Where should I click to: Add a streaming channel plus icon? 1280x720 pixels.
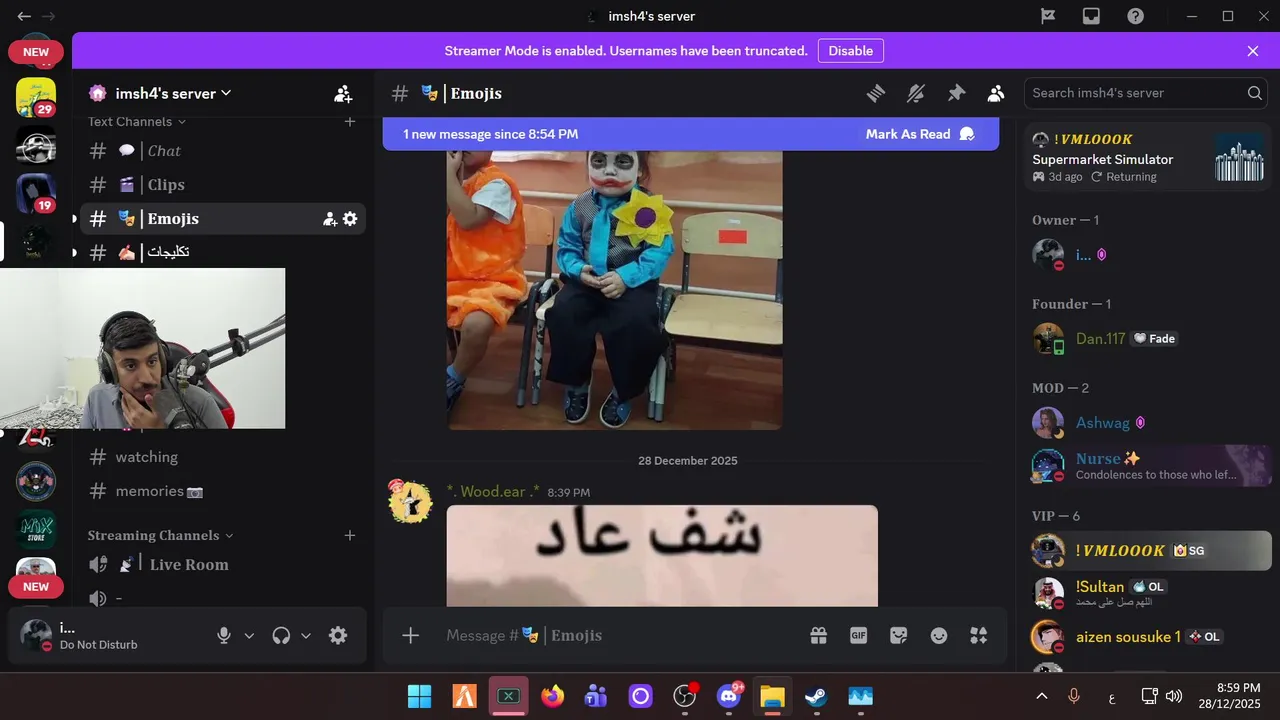(350, 536)
